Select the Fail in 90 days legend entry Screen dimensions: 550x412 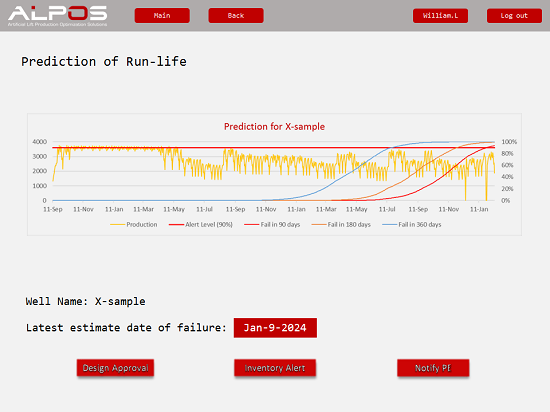click(x=272, y=224)
